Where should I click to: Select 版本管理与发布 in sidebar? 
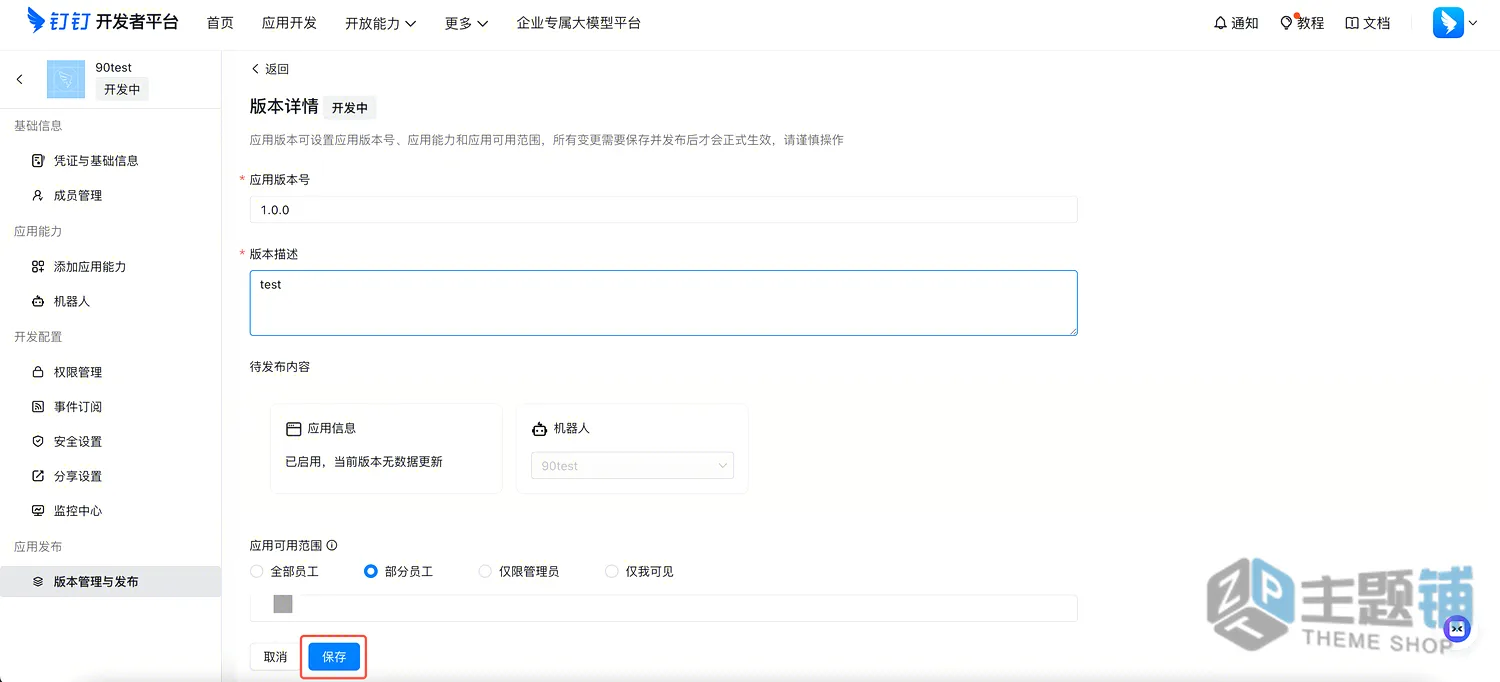(110, 582)
